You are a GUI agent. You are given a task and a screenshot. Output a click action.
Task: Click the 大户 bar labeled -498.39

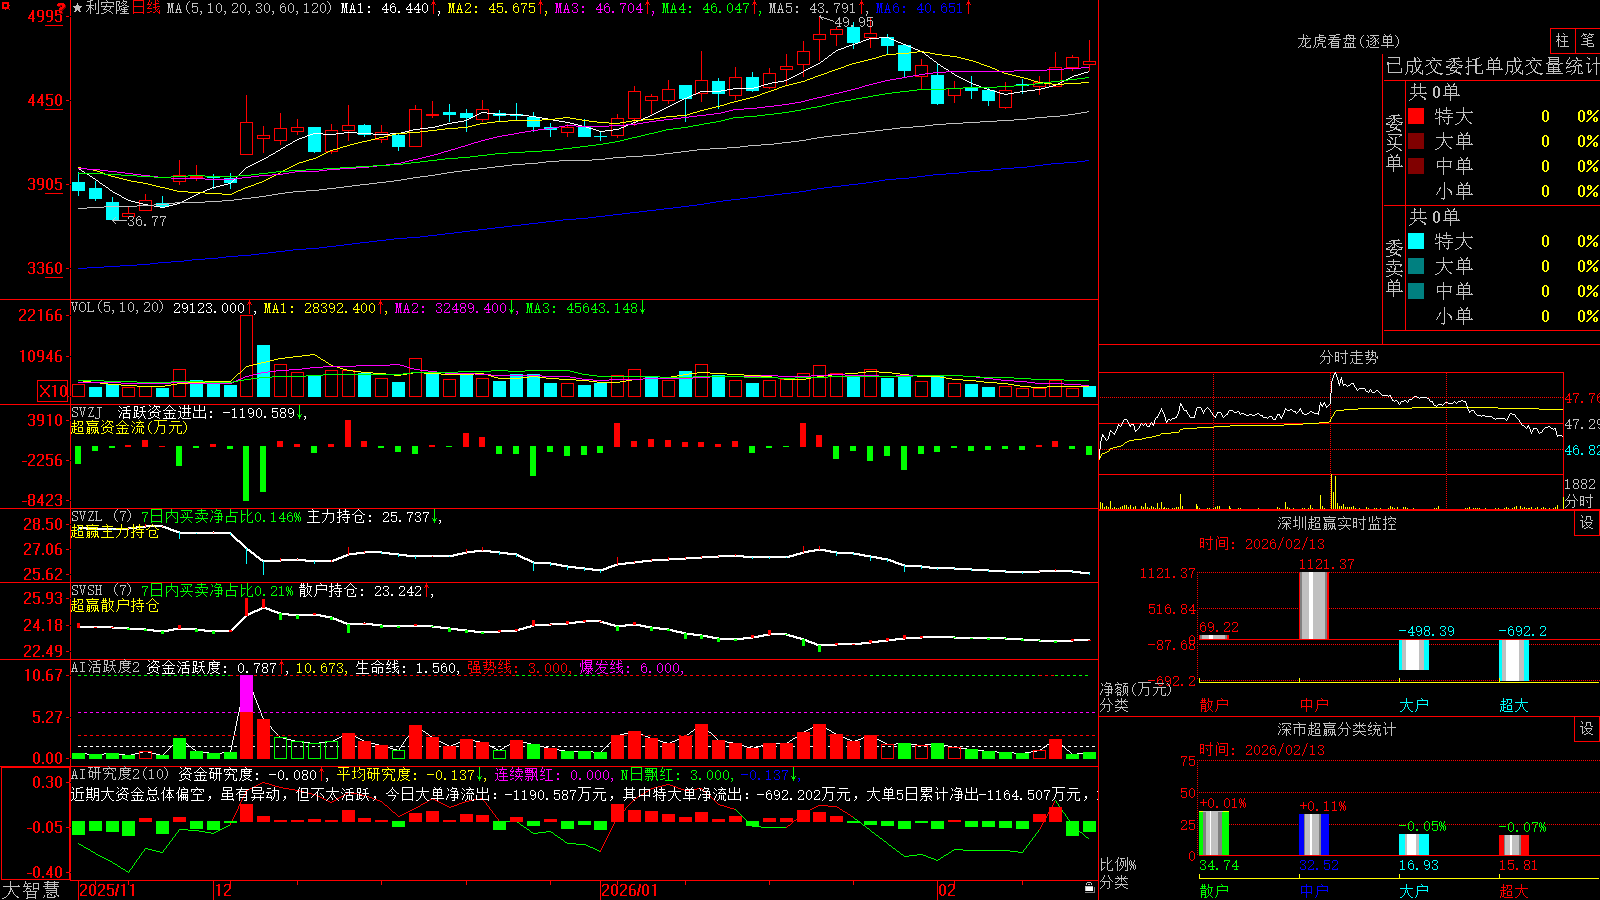(x=1414, y=655)
